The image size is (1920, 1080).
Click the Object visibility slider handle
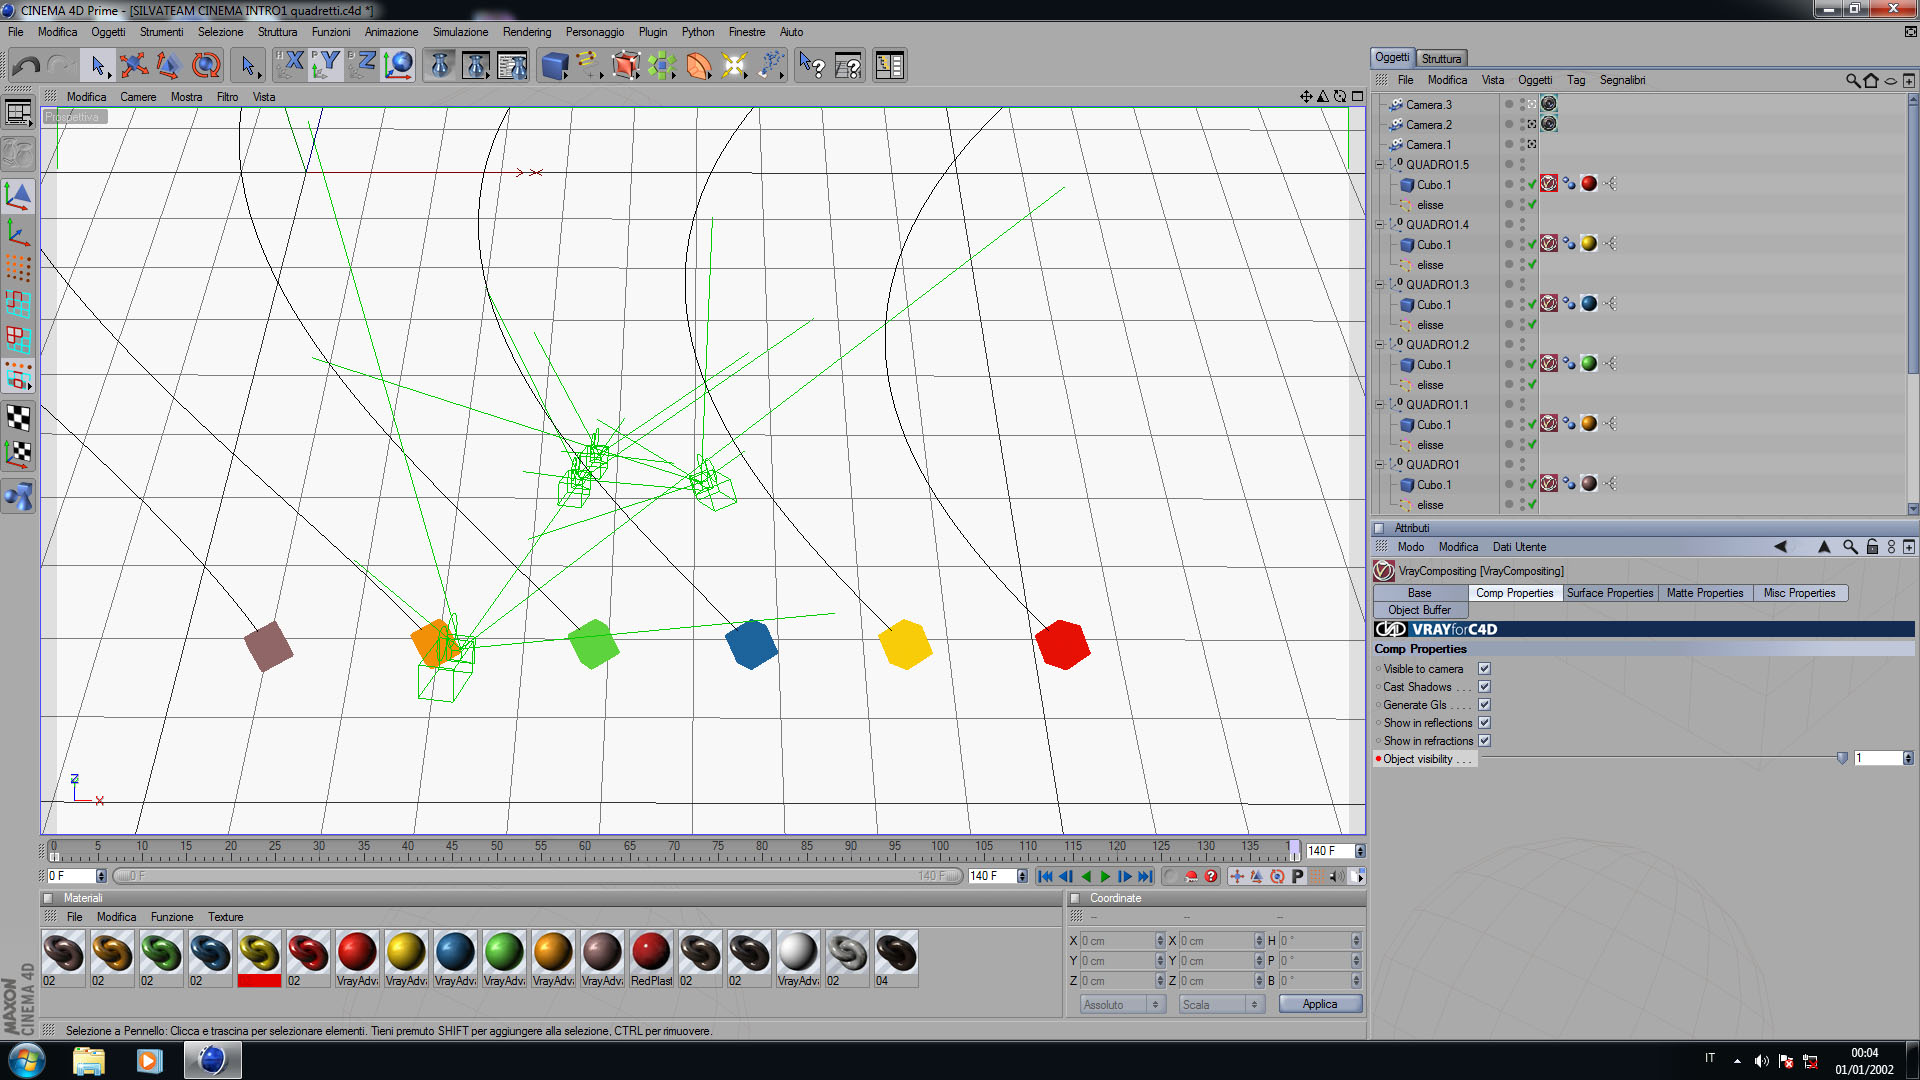point(1842,759)
